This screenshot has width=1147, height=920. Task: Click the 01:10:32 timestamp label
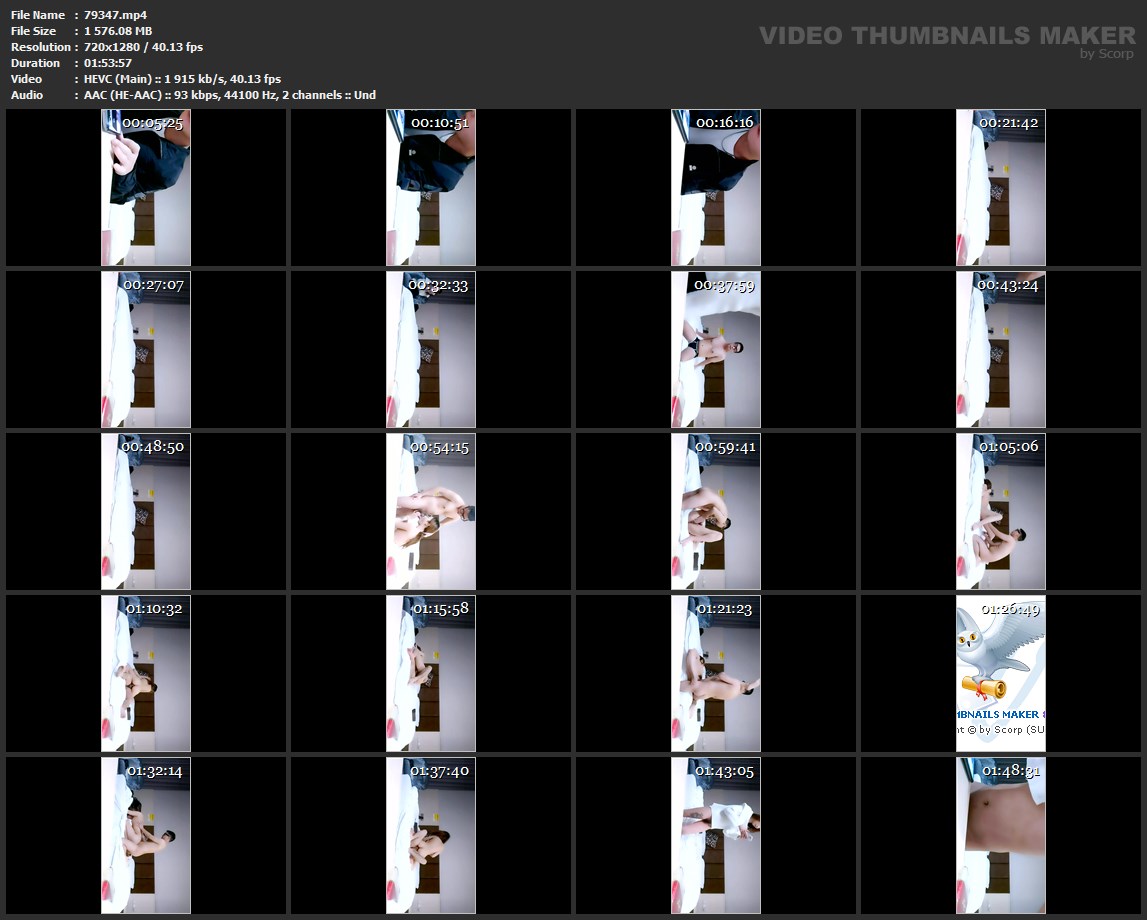pyautogui.click(x=154, y=608)
